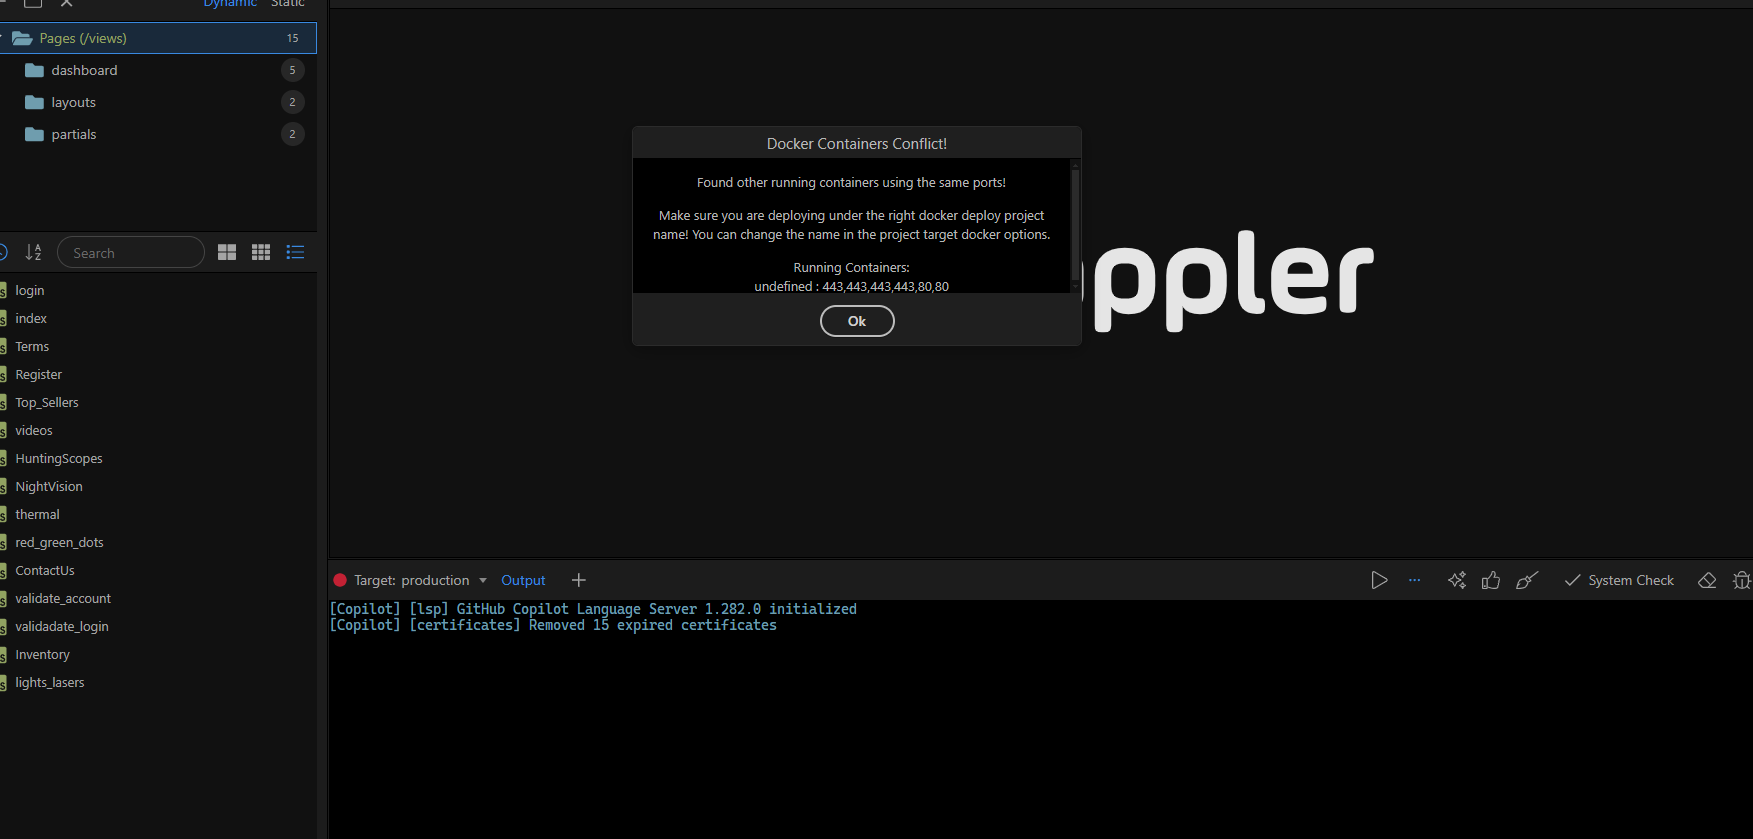The image size is (1753, 839).
Task: Select the Dynamic tab
Action: coord(230,4)
